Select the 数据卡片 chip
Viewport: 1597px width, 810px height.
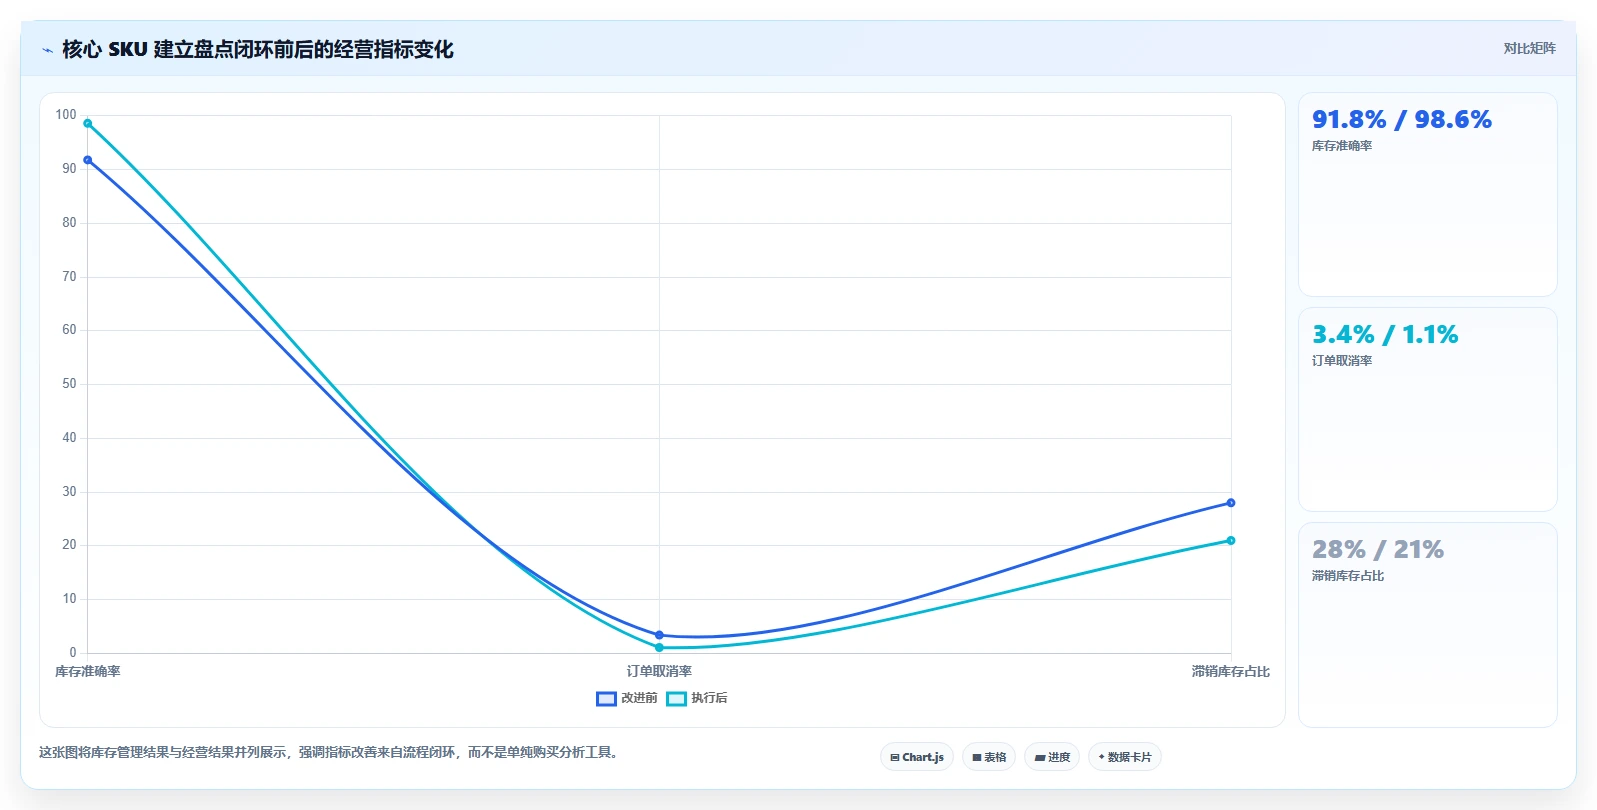[x=1125, y=757]
